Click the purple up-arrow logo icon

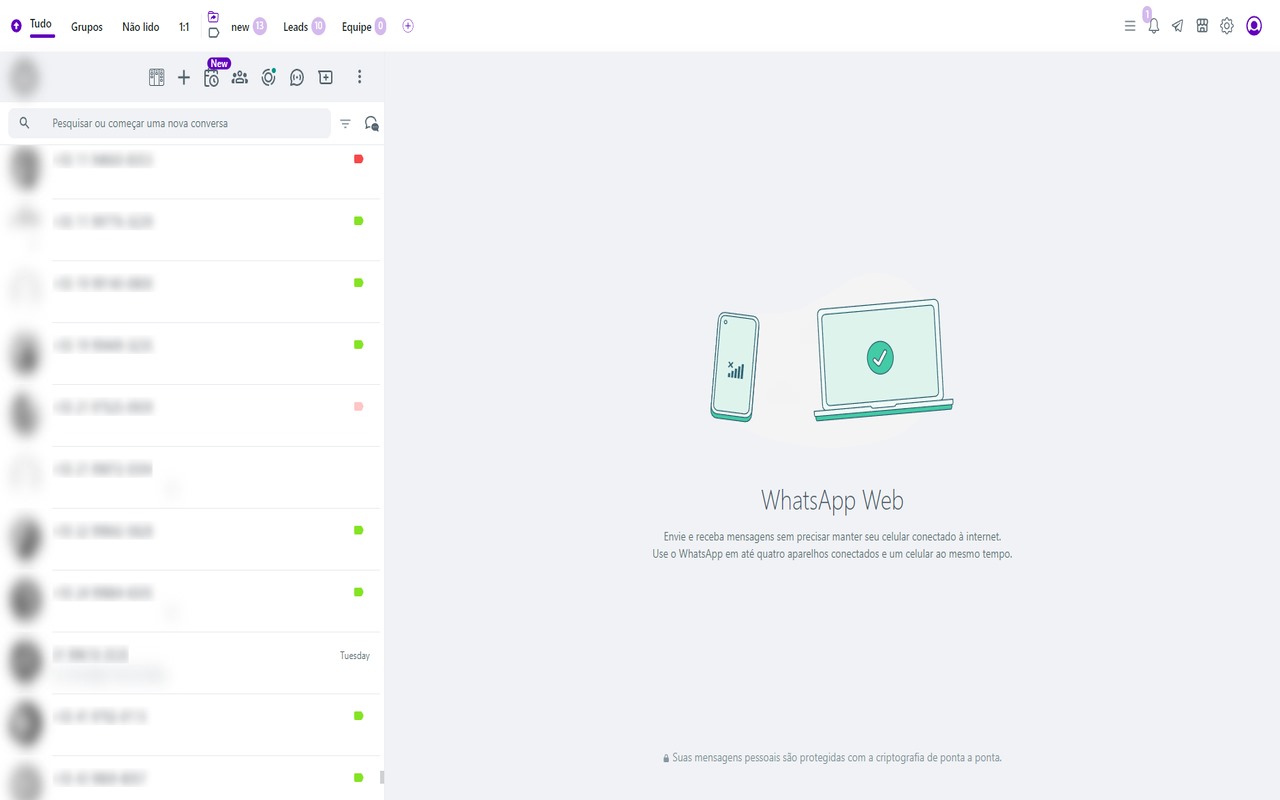(16, 27)
